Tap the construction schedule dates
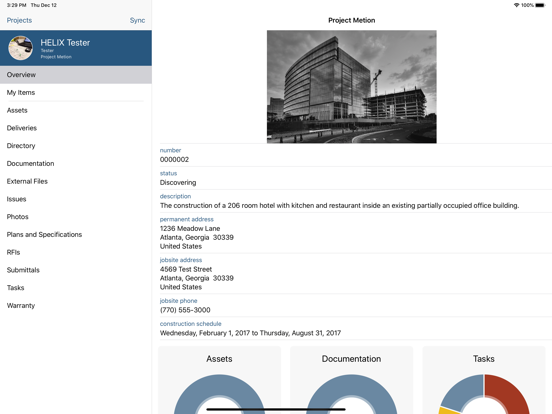 pos(250,333)
